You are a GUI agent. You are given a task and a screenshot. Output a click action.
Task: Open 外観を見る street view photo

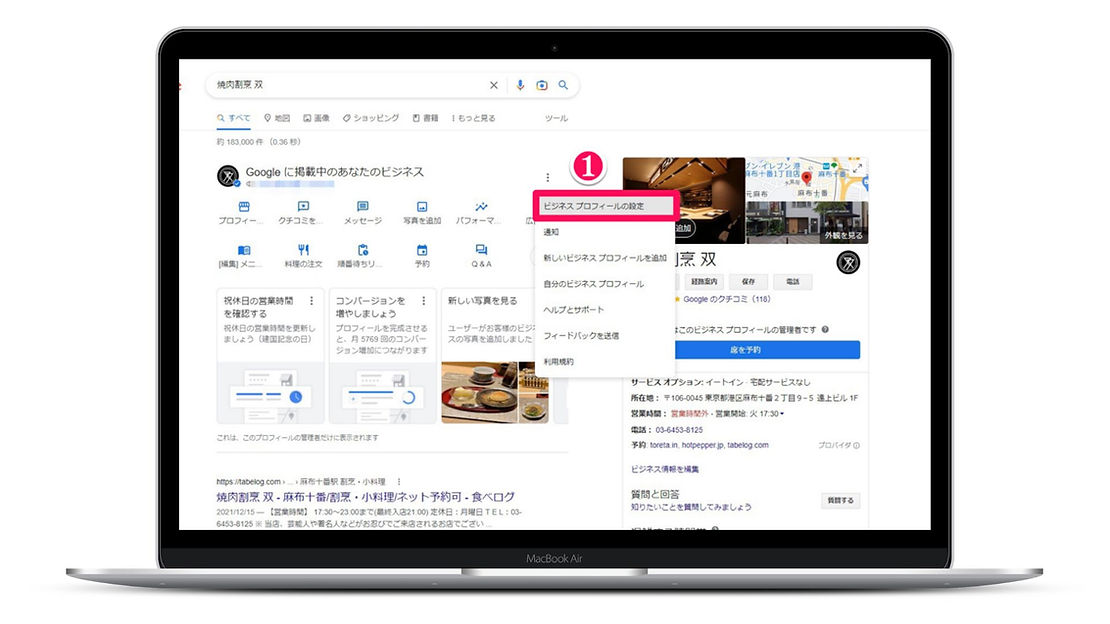(x=807, y=222)
